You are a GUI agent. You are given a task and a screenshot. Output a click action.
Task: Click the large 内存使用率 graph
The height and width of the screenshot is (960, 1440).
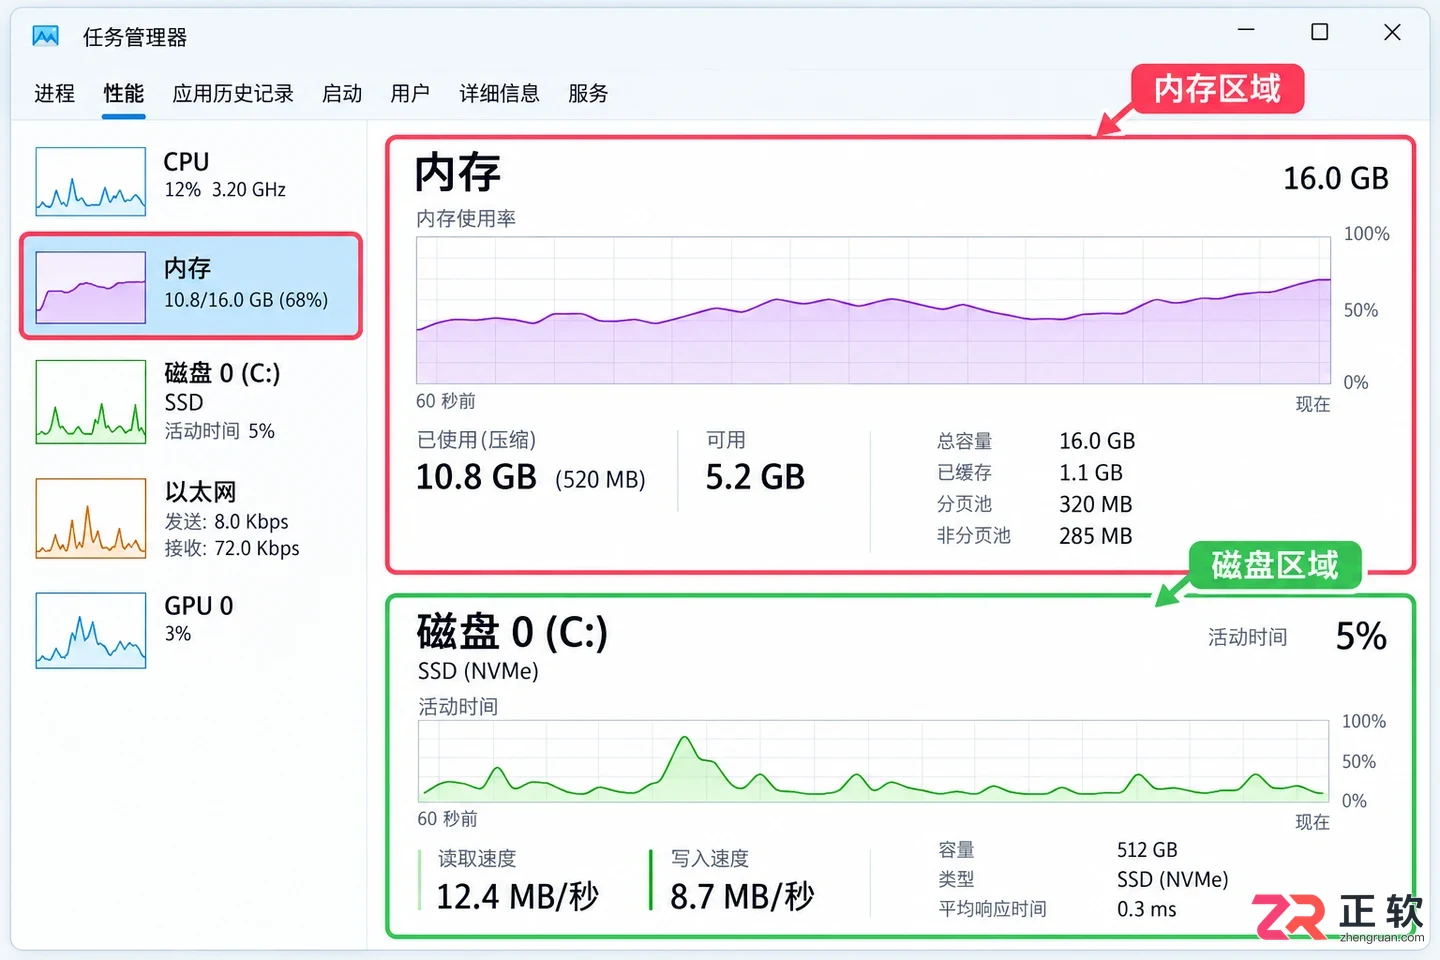(874, 310)
